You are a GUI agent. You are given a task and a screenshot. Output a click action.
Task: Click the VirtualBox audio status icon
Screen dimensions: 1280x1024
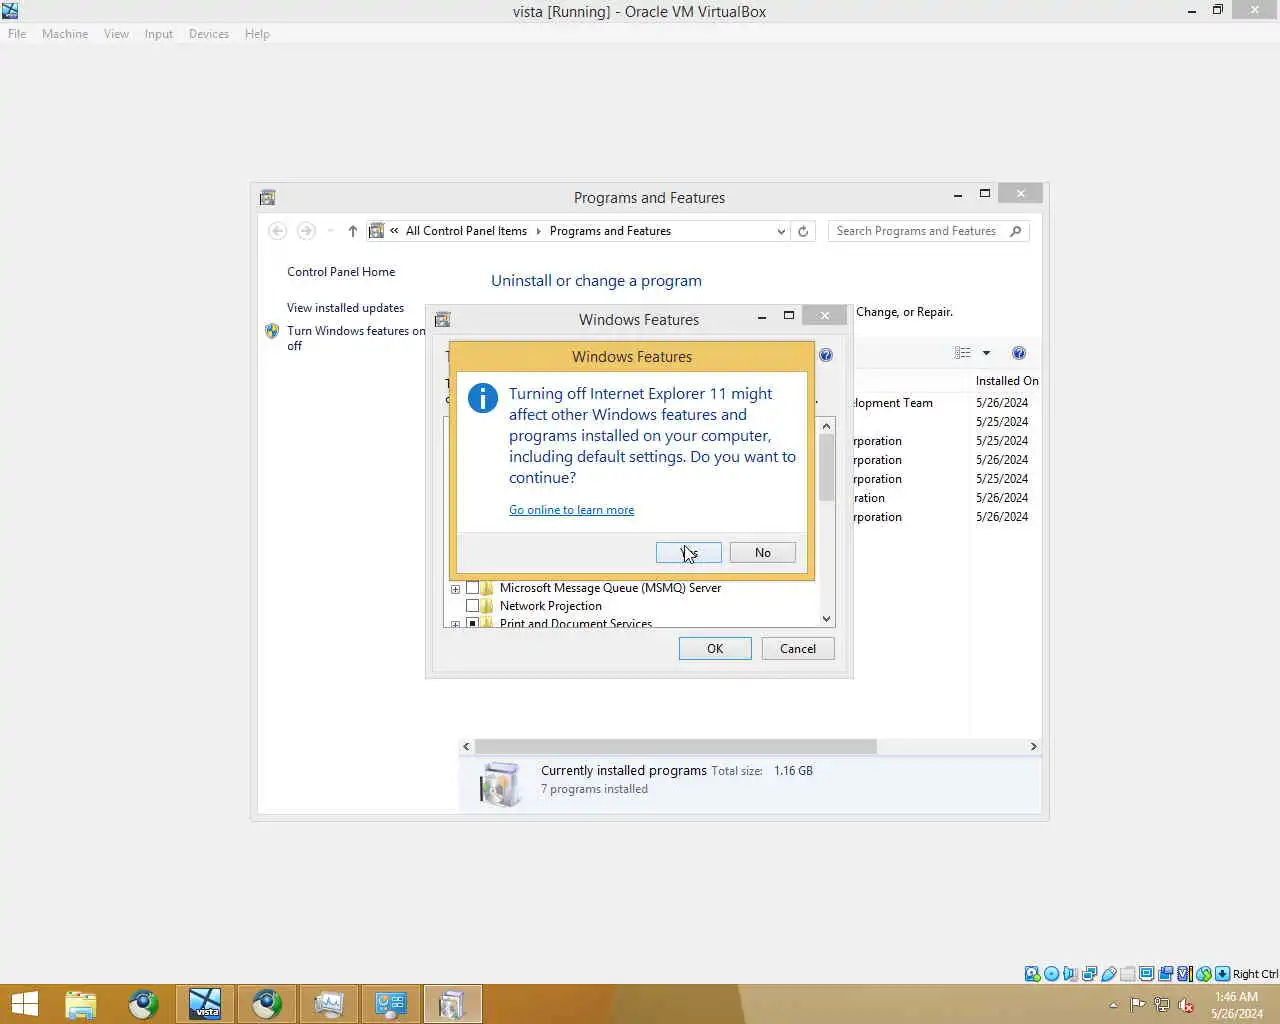pos(1070,974)
